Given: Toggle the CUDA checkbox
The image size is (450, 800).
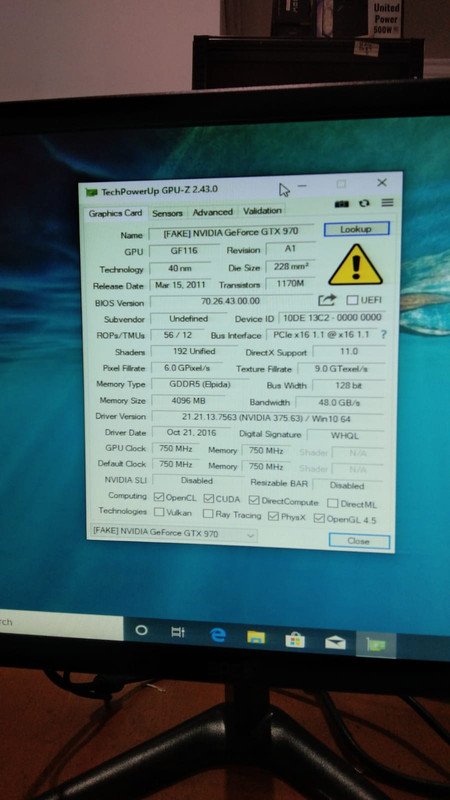Looking at the screenshot, I should pyautogui.click(x=208, y=498).
